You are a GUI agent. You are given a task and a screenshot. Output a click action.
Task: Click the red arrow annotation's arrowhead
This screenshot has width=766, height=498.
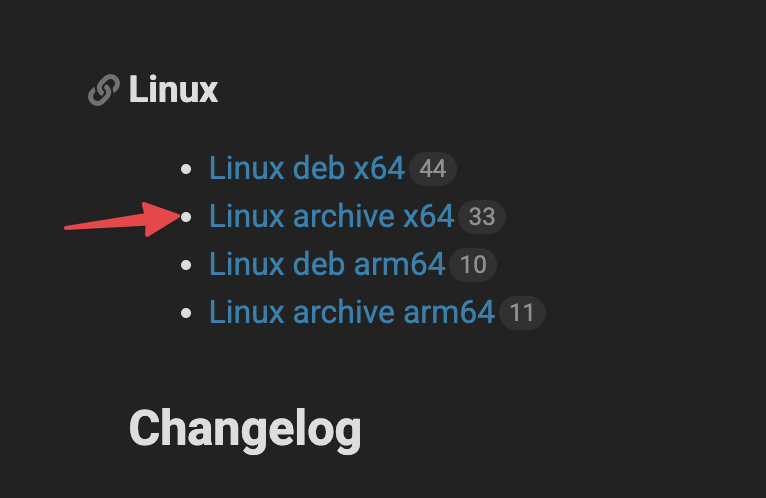tap(161, 219)
